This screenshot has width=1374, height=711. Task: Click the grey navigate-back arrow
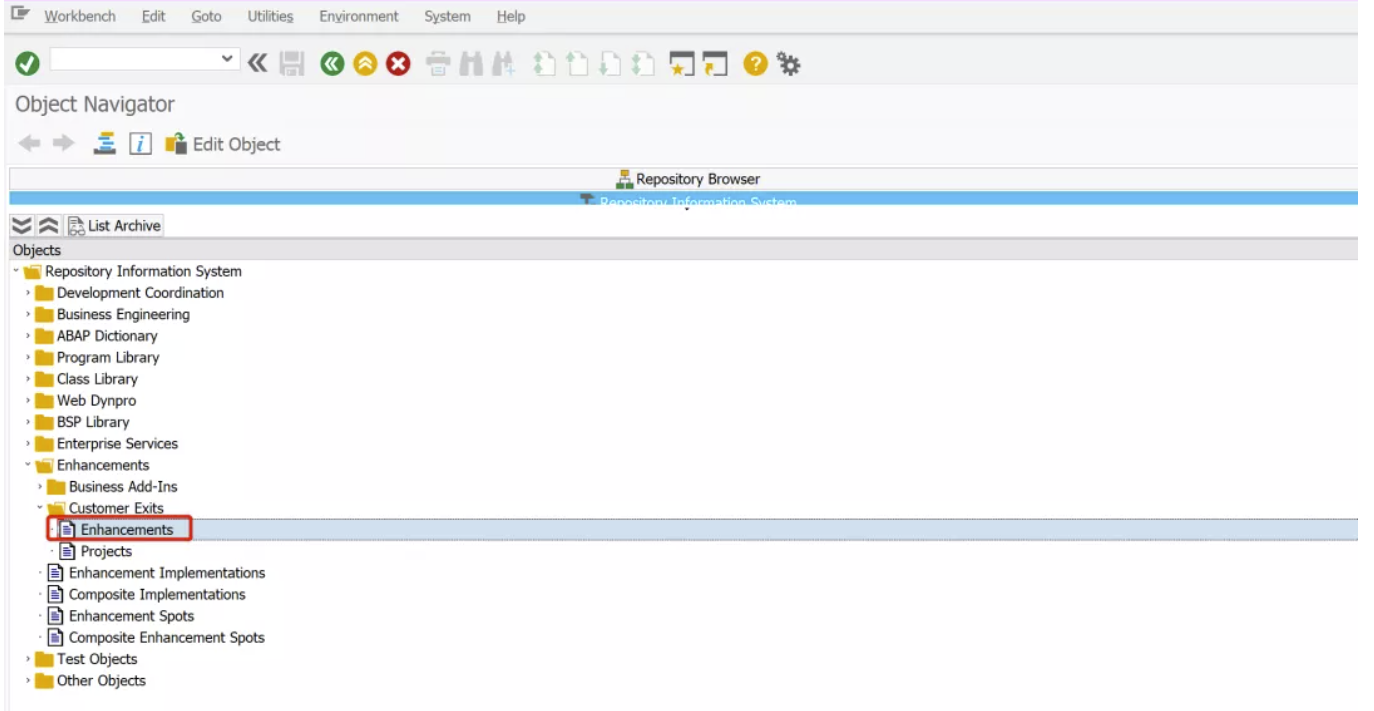point(30,144)
